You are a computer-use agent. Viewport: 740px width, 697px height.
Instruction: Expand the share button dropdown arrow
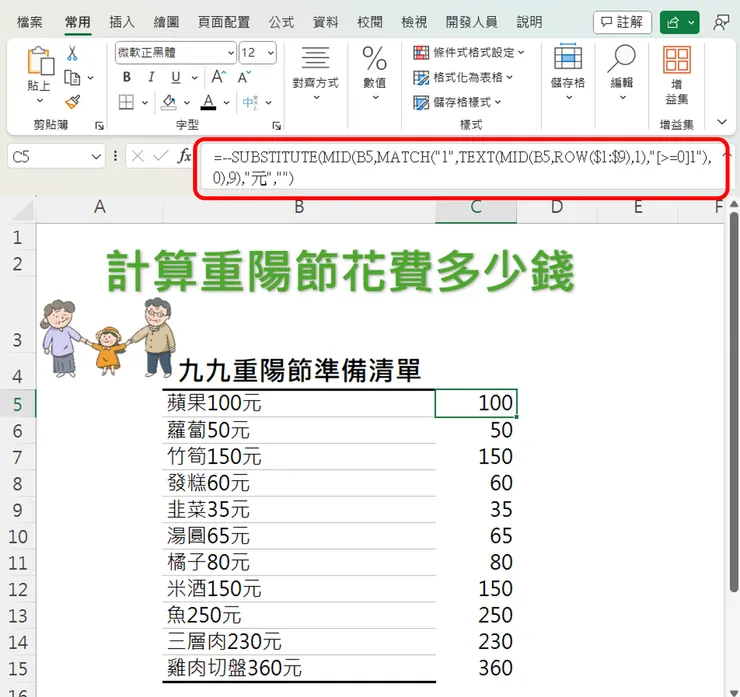[691, 22]
